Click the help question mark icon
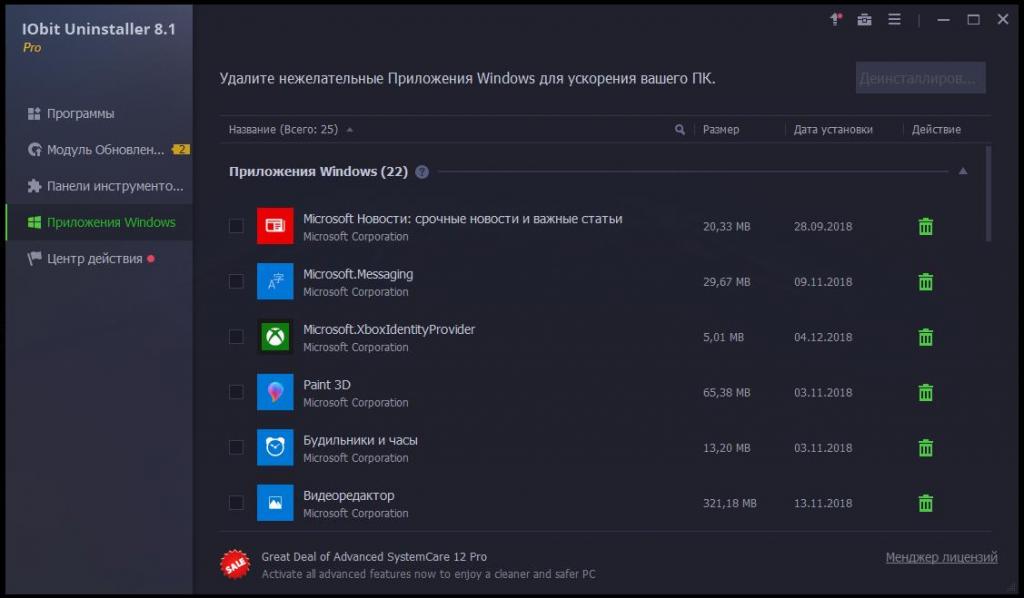Screen dimensions: 1024x598 422,172
